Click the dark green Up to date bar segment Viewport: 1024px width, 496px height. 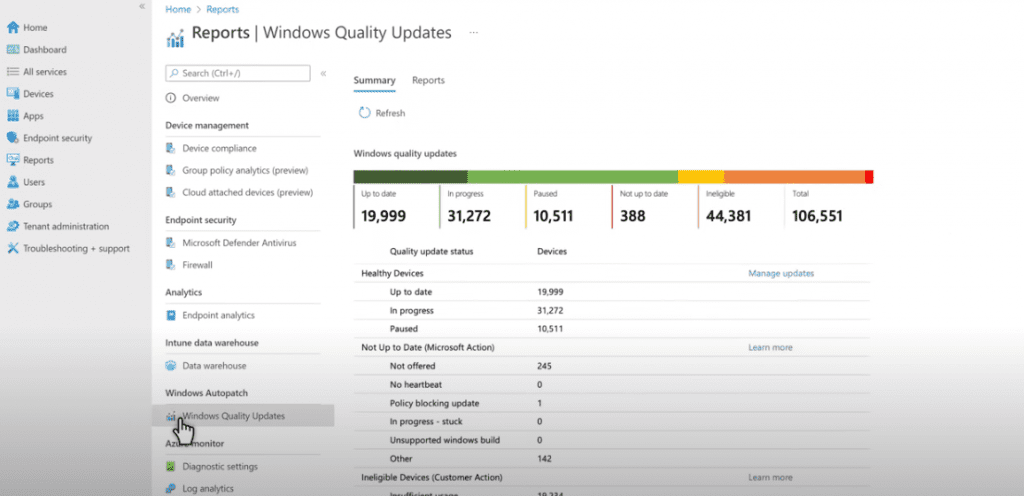410,177
